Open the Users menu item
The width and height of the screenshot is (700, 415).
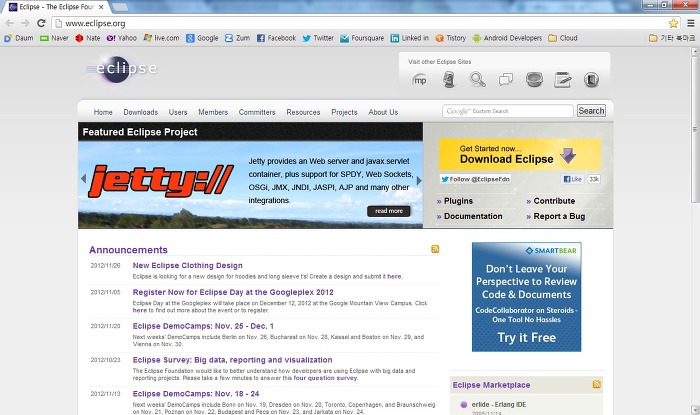pyautogui.click(x=178, y=112)
